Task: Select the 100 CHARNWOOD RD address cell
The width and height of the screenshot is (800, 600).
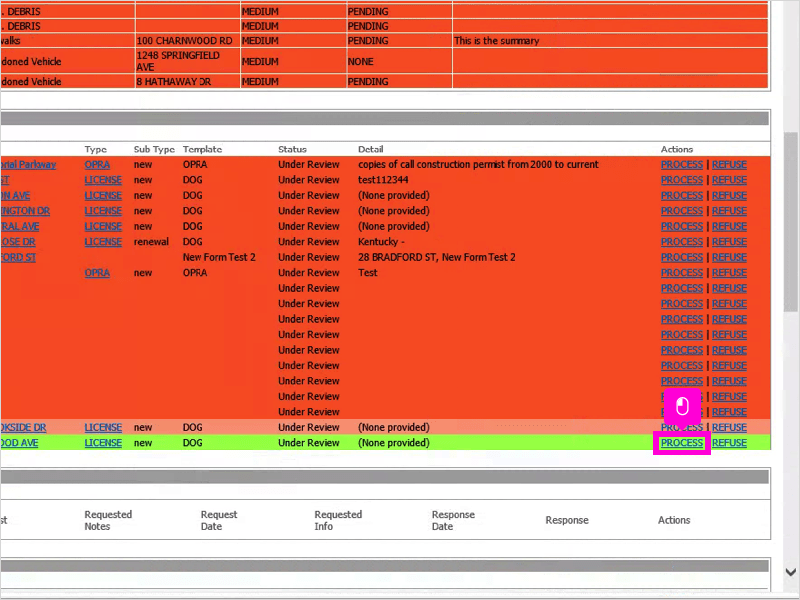Action: [188, 41]
